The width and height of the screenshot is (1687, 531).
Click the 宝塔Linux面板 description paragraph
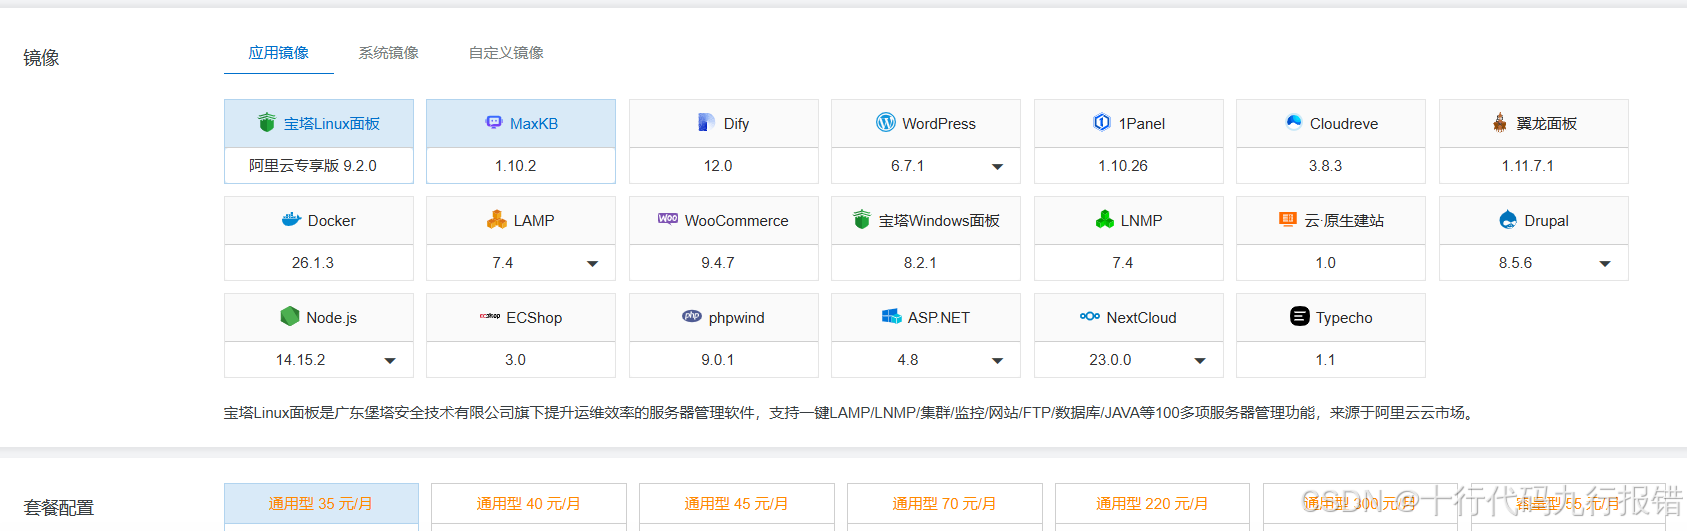pos(851,413)
